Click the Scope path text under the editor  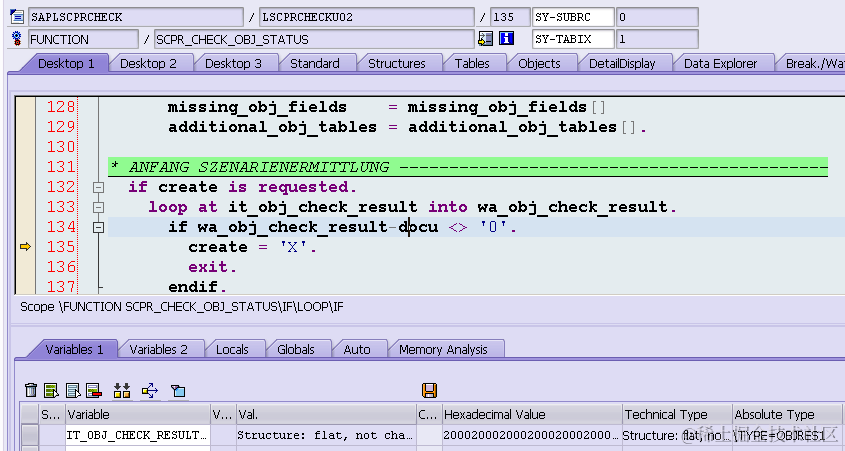click(182, 307)
